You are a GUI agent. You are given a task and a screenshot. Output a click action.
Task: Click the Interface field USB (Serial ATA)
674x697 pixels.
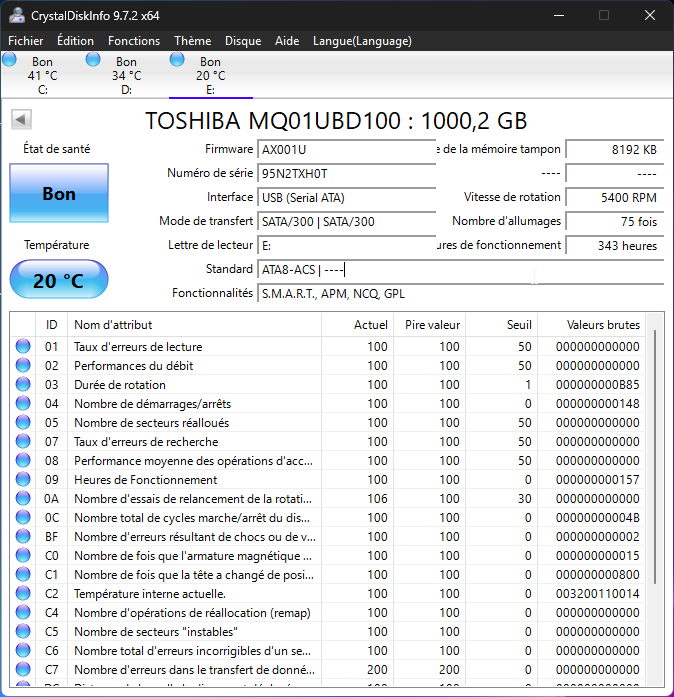[x=346, y=197]
